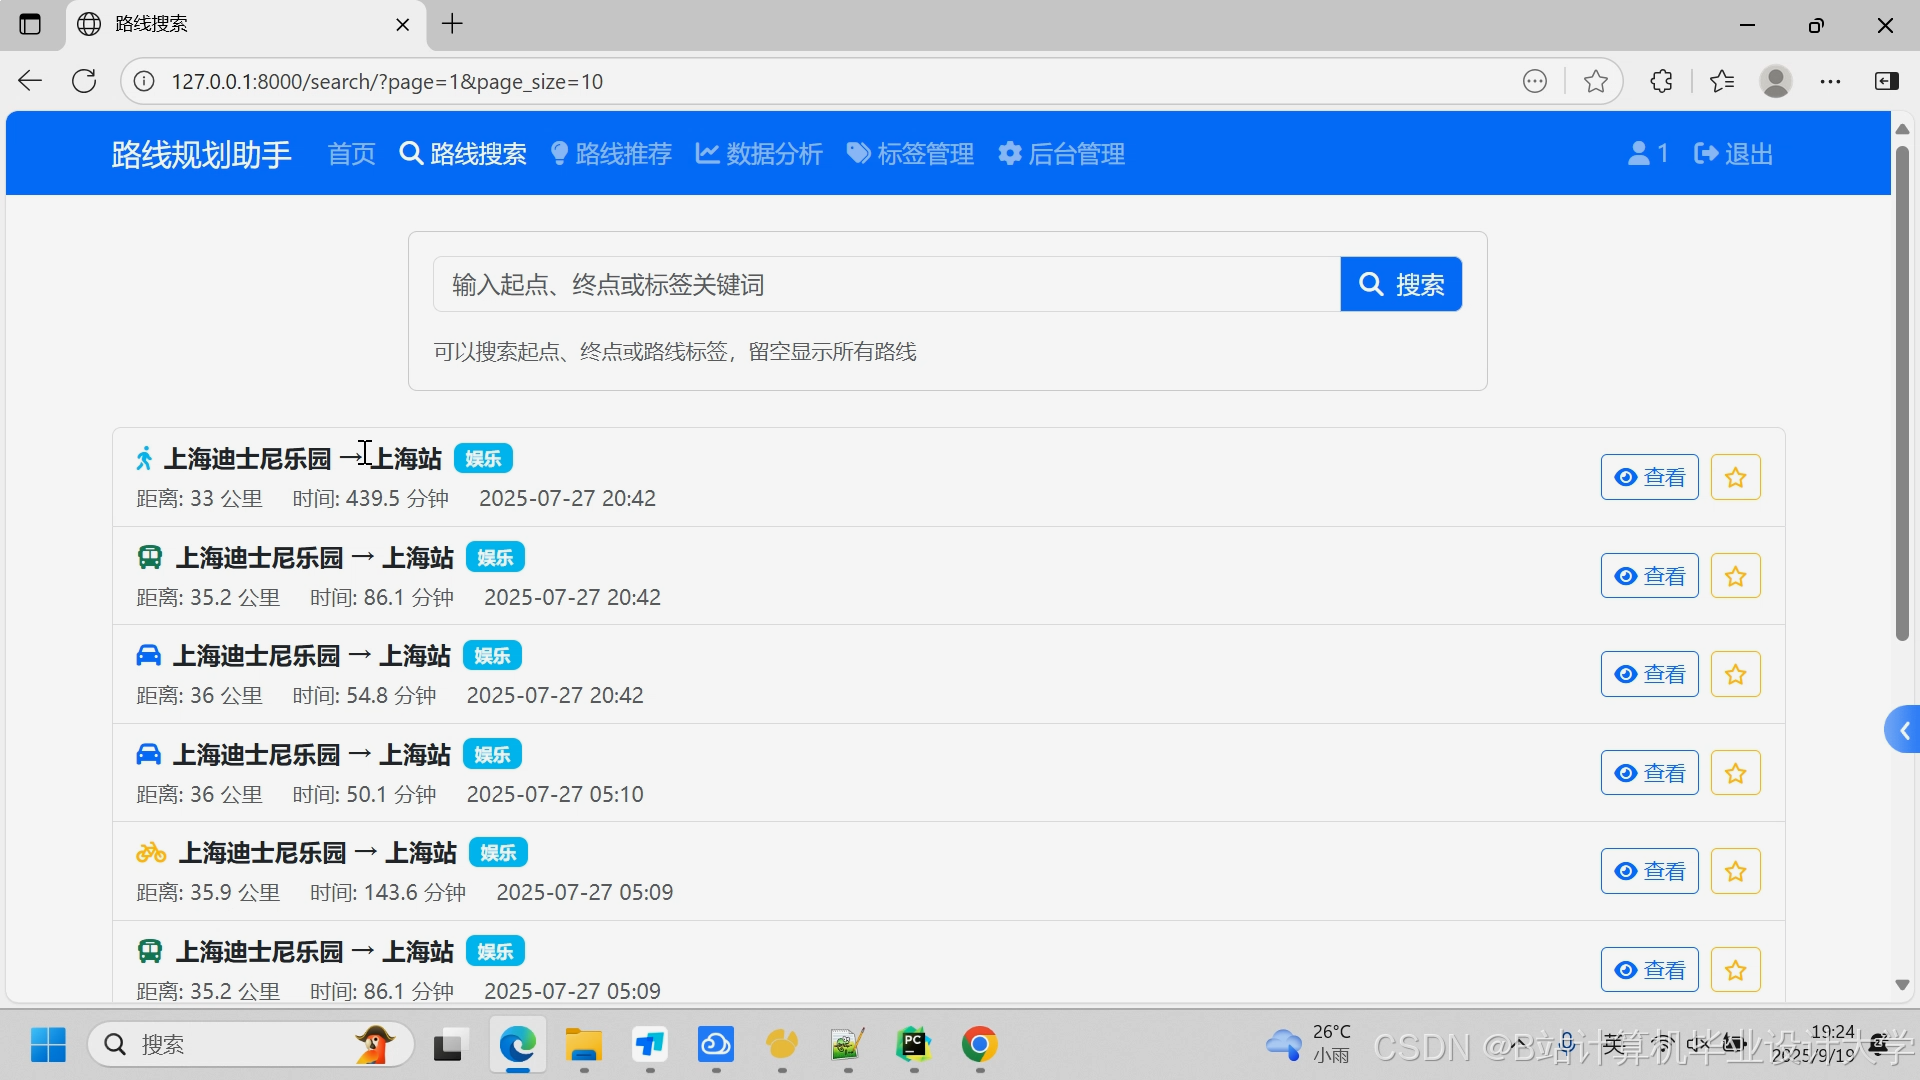The height and width of the screenshot is (1080, 1920).
Task: Click the walking route icon on first result
Action: (145, 459)
